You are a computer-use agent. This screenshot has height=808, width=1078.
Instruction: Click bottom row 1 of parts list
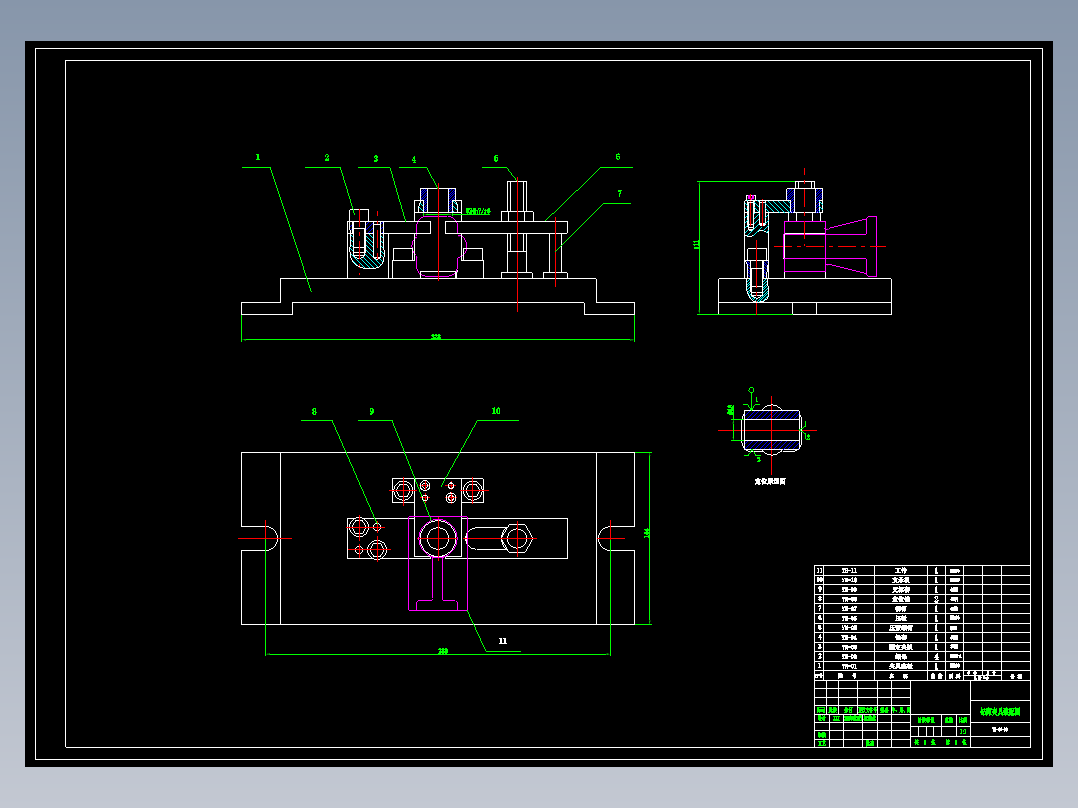922,666
